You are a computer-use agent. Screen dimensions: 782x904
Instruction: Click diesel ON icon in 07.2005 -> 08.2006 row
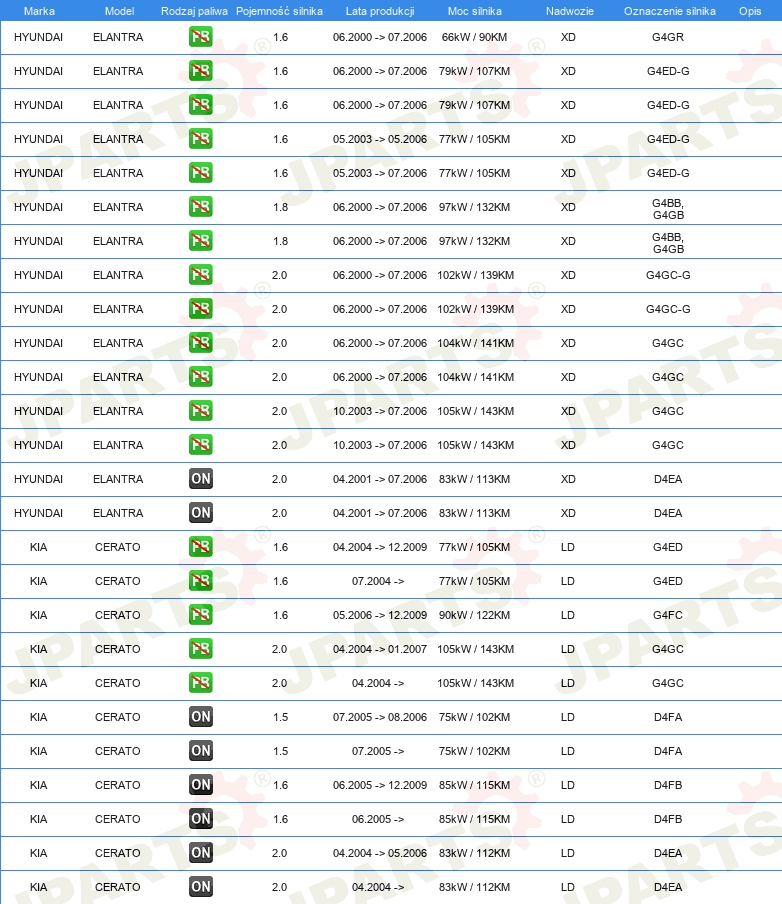click(x=201, y=717)
